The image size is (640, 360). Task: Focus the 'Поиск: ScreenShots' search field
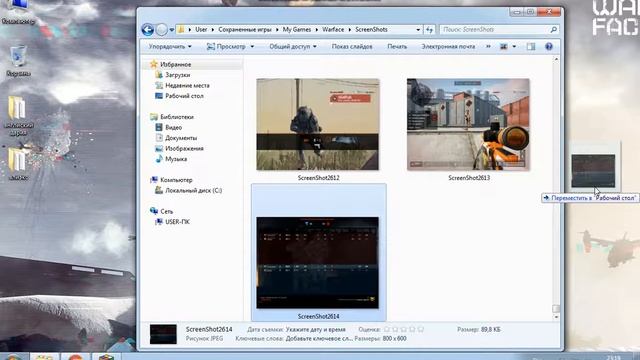pyautogui.click(x=494, y=29)
